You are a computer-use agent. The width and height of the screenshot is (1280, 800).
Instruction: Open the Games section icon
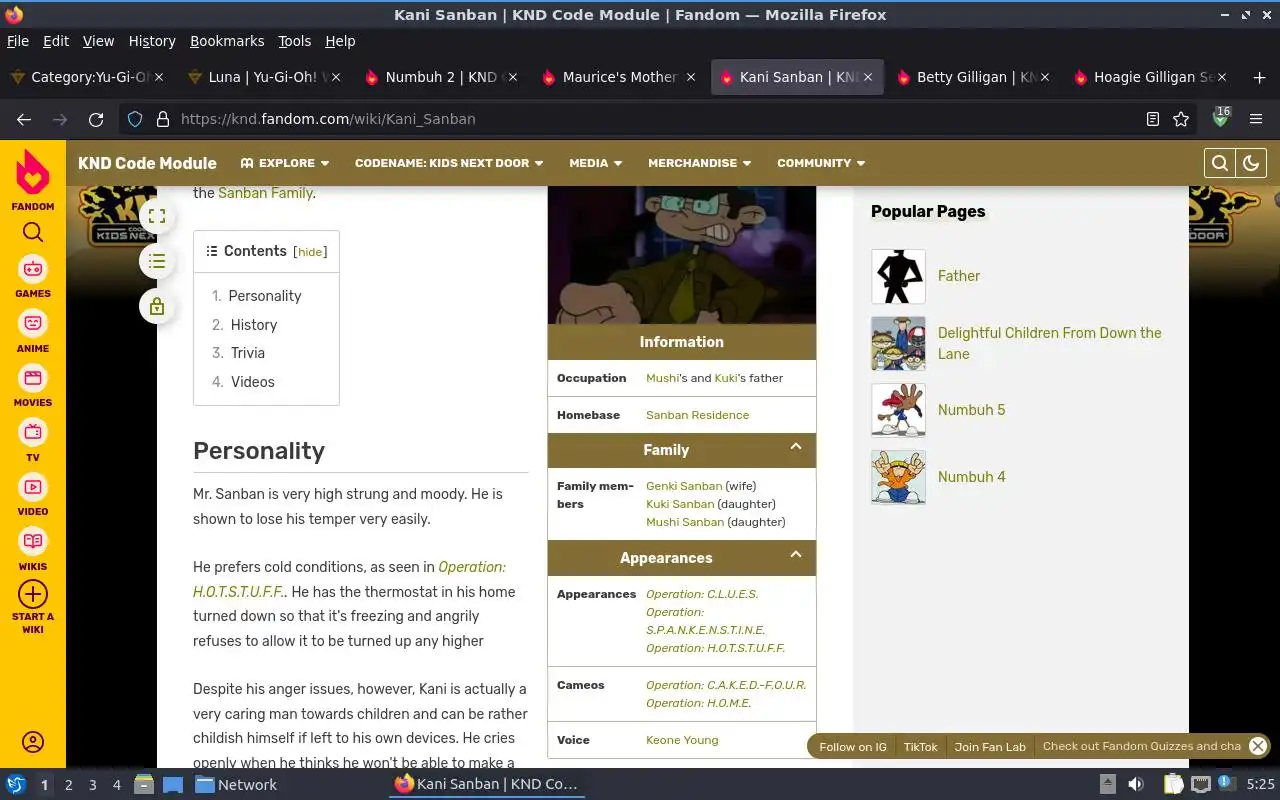[x=33, y=269]
